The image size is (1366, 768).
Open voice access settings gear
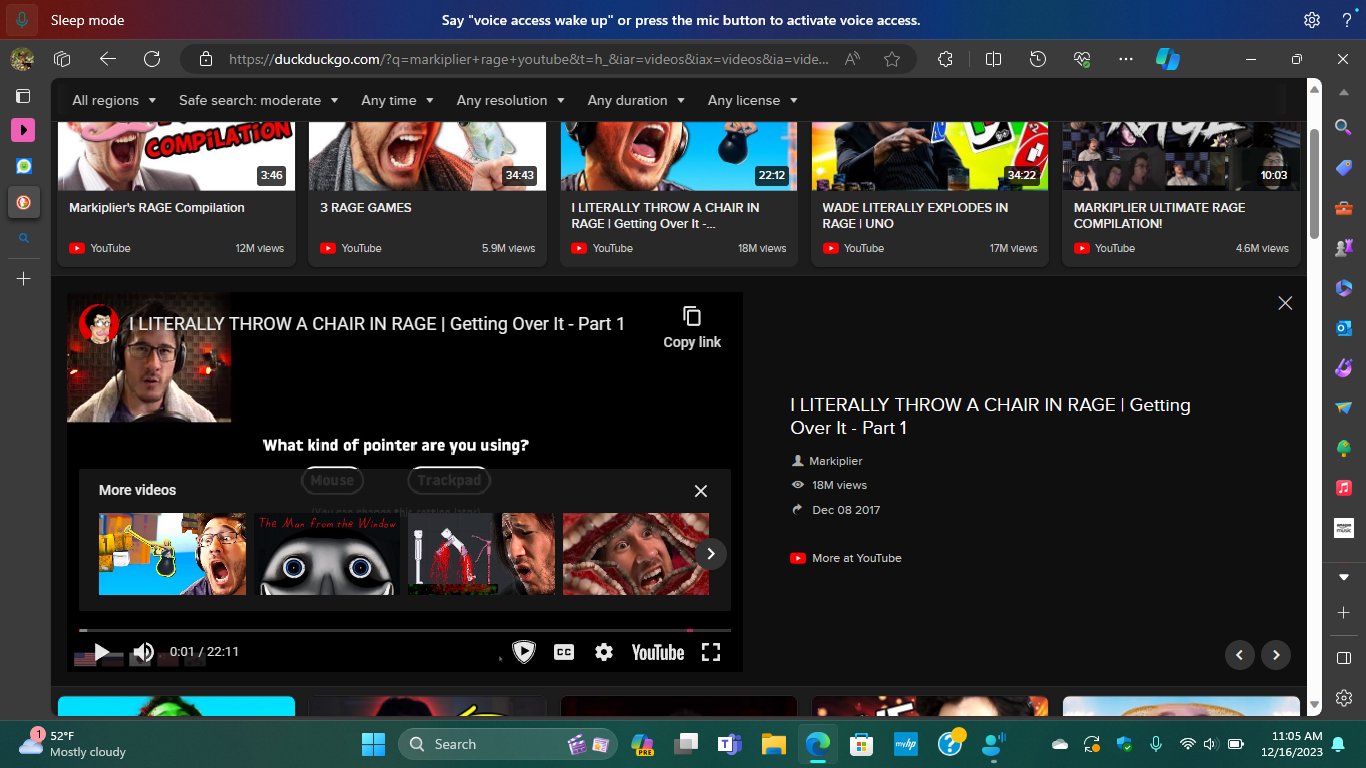pos(1312,20)
